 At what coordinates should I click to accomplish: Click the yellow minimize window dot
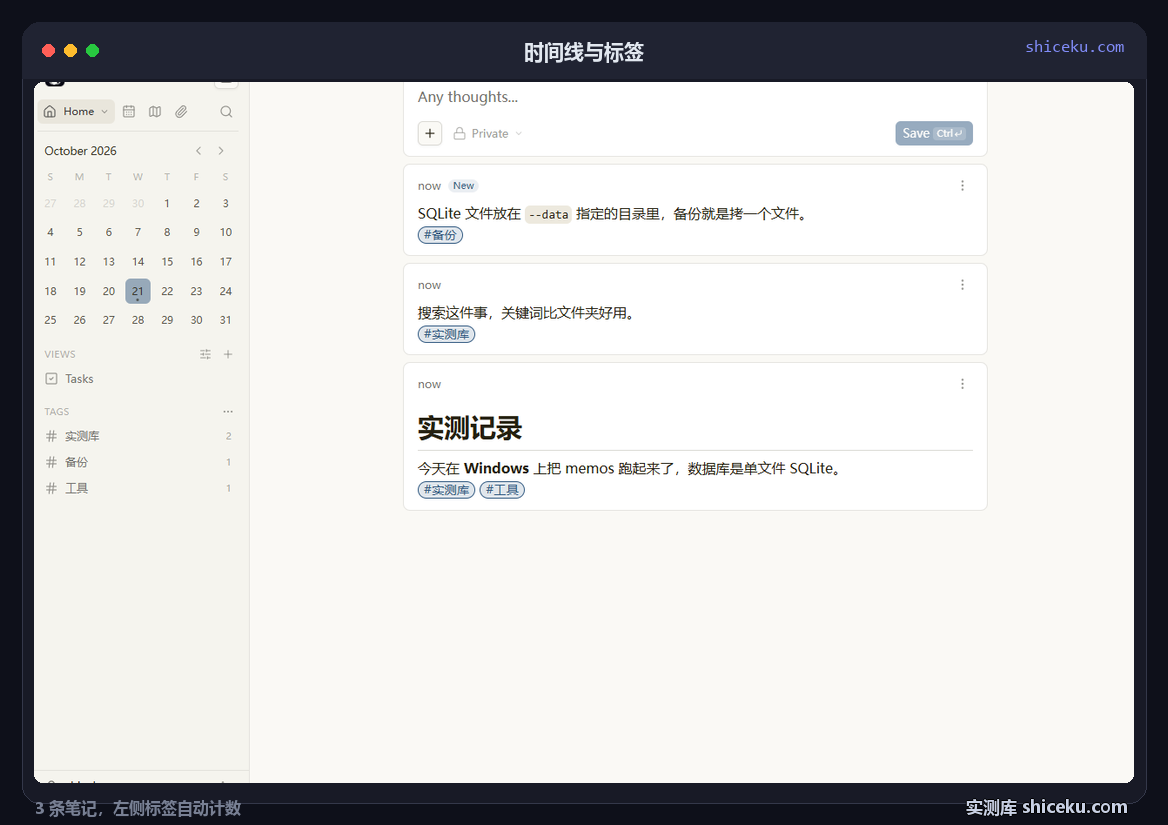coord(71,51)
